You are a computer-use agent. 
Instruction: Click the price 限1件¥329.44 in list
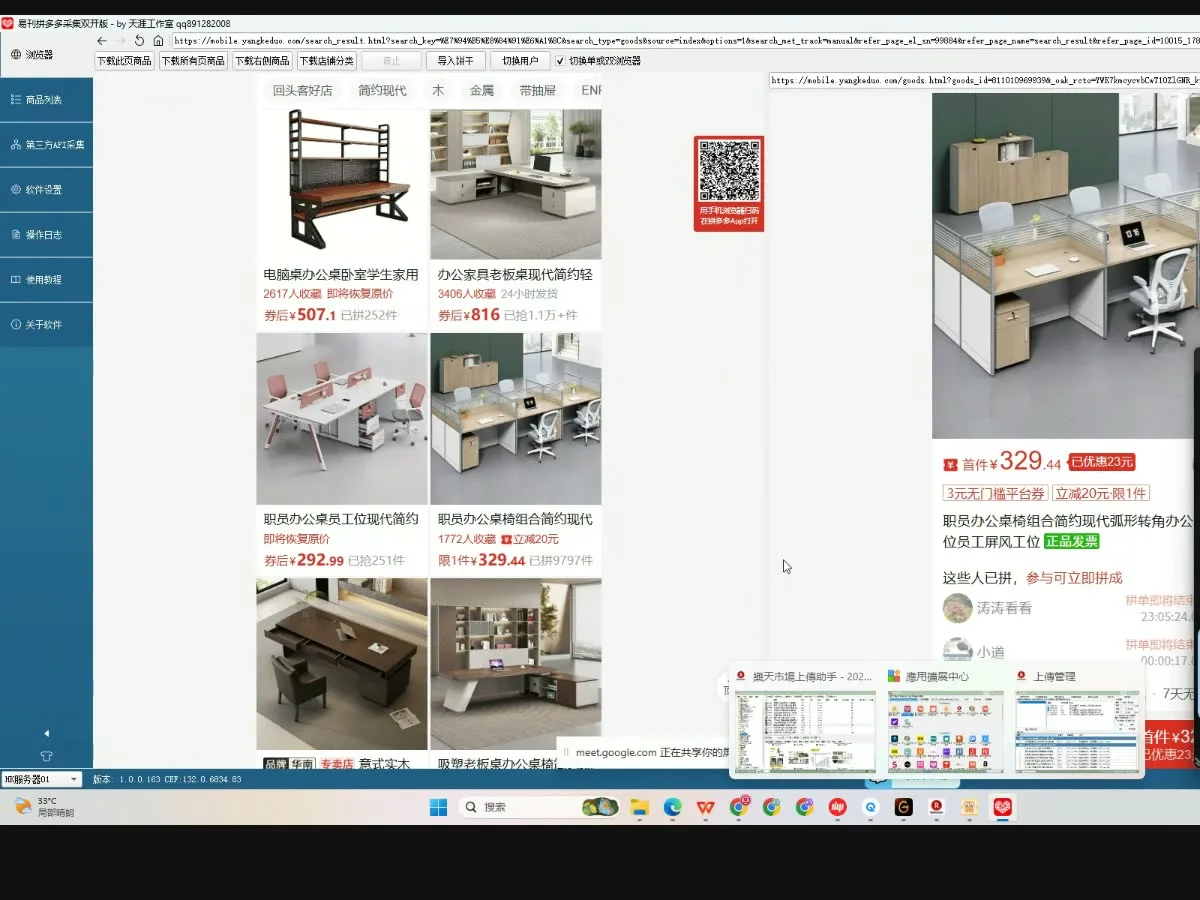point(481,560)
